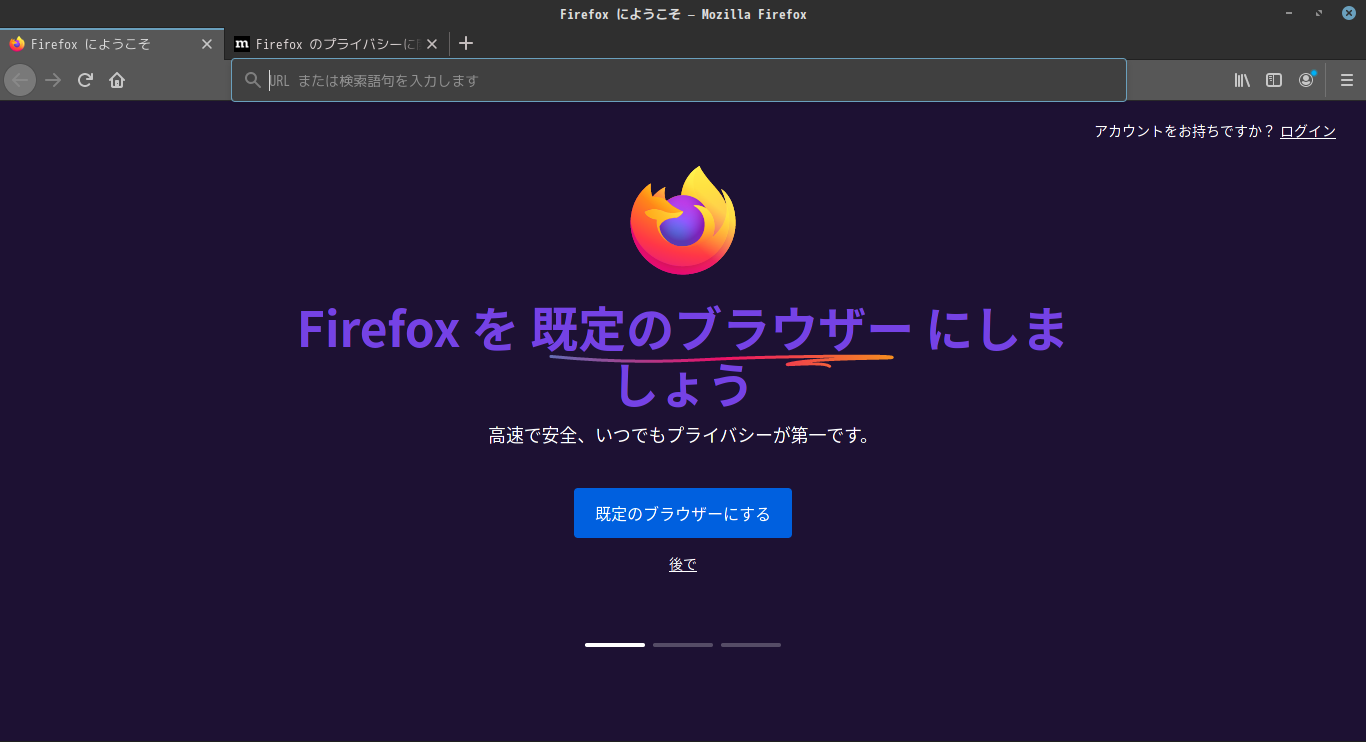
Task: Open a new tab with plus button
Action: [466, 43]
